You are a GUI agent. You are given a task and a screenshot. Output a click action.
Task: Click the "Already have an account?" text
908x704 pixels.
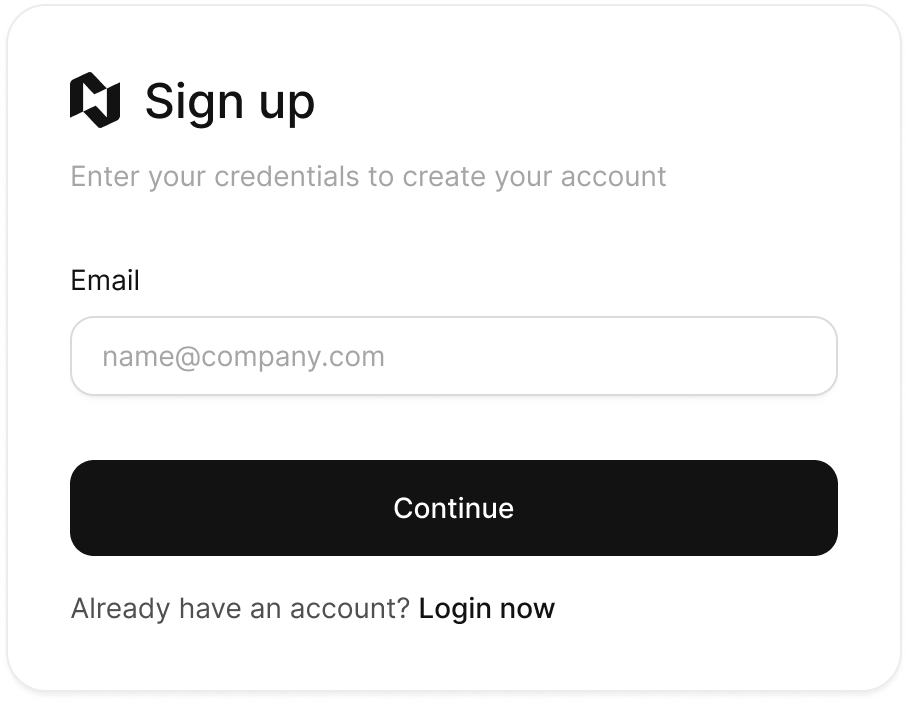click(240, 608)
